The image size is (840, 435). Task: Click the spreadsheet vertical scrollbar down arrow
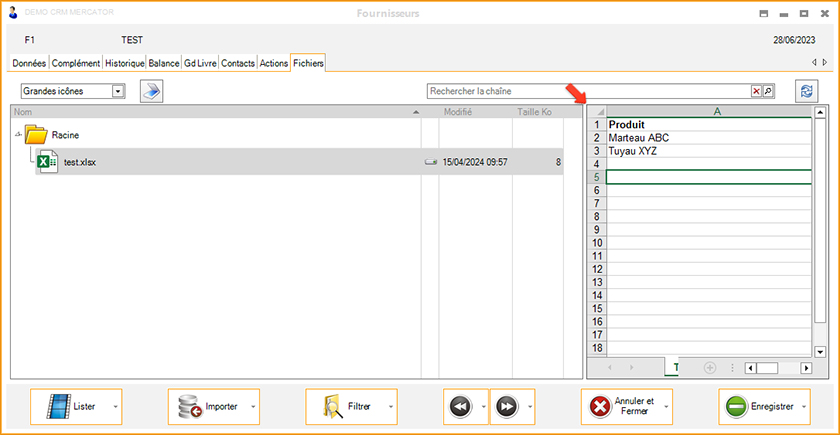[820, 352]
